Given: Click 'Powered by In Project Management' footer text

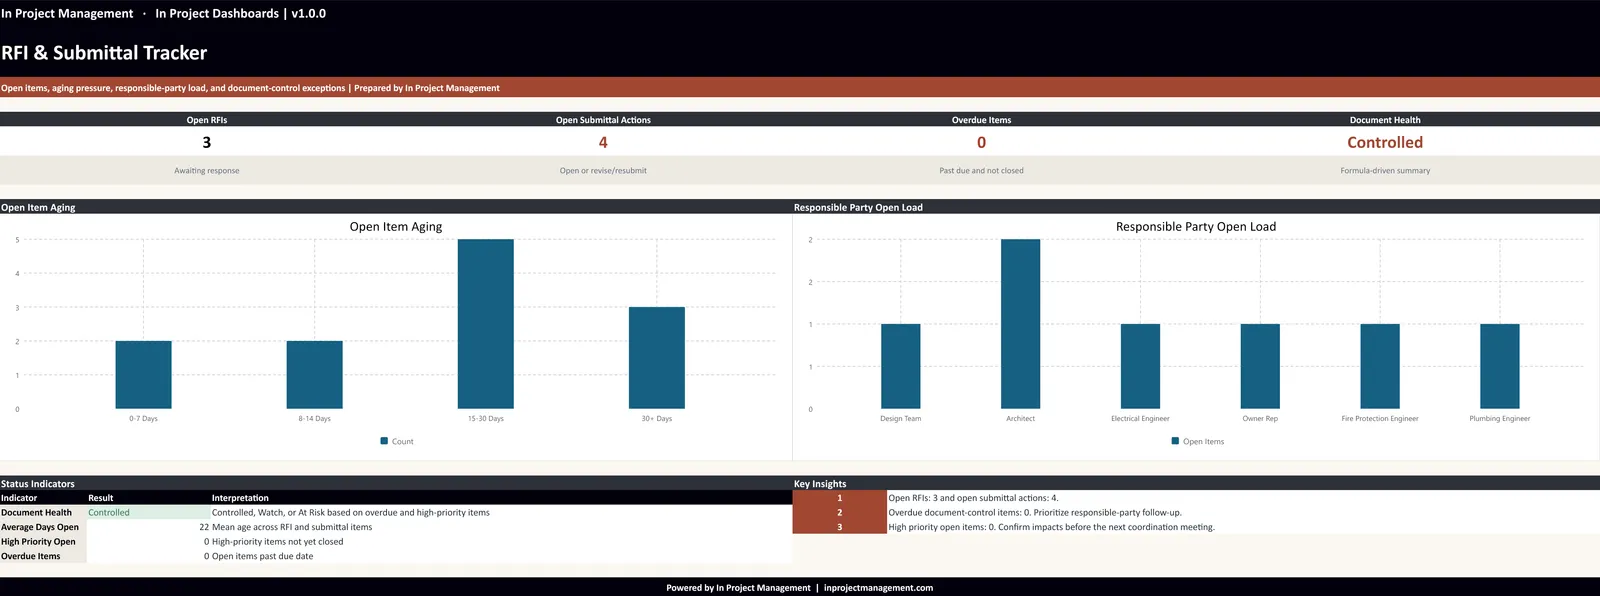Looking at the screenshot, I should point(738,588).
